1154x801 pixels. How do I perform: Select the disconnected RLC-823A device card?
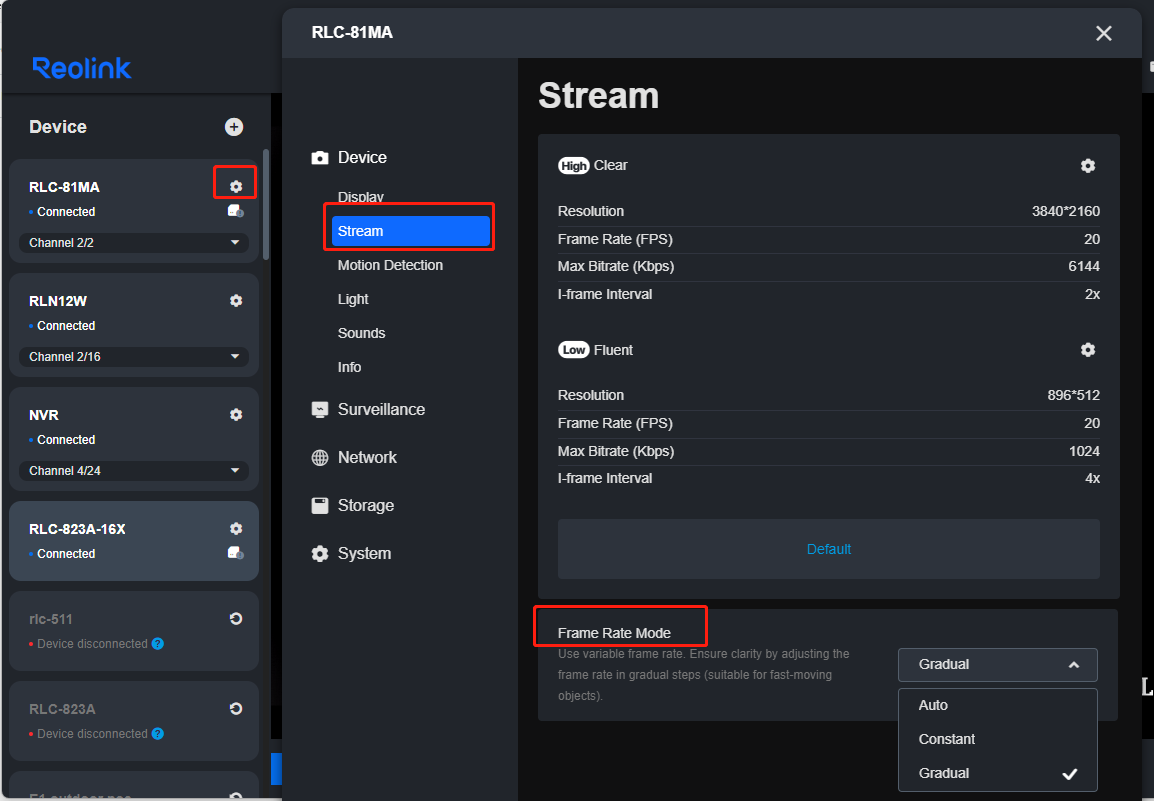(134, 721)
